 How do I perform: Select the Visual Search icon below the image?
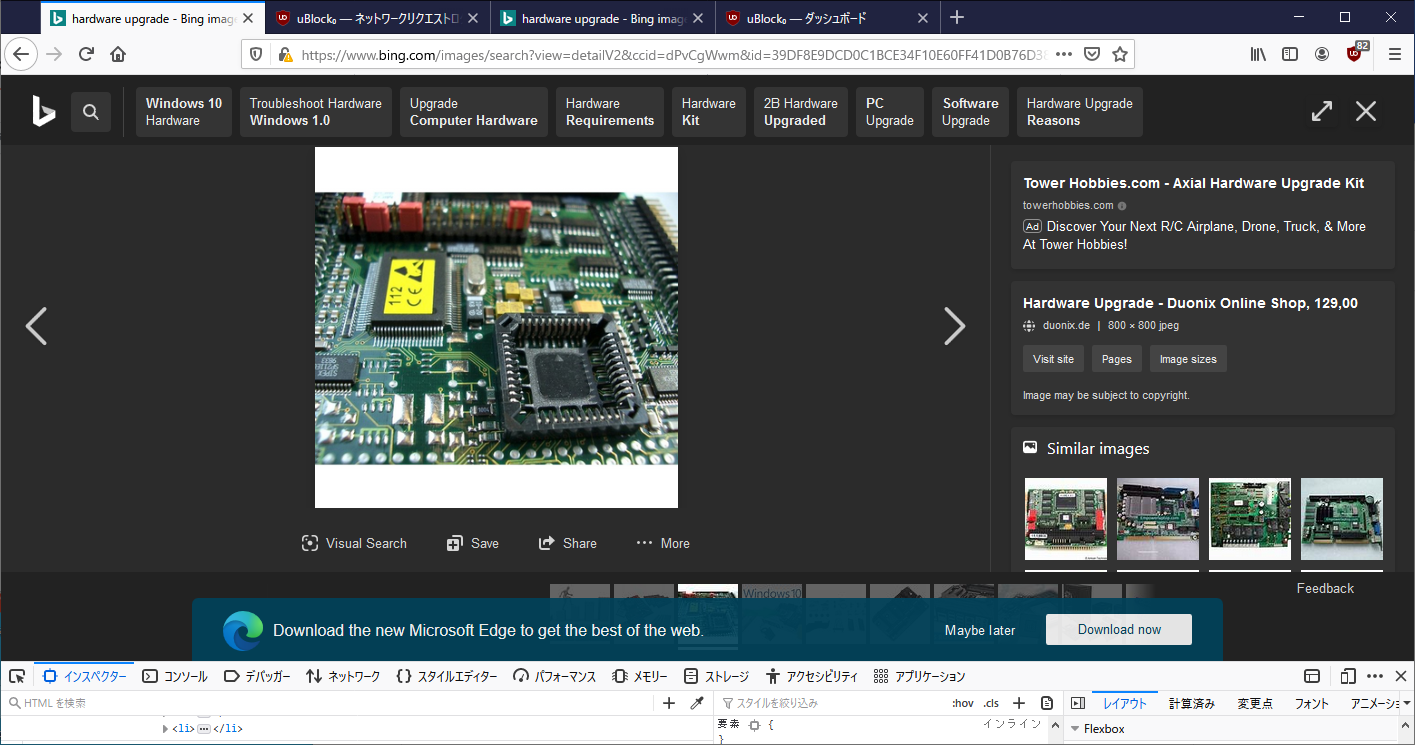click(x=354, y=543)
